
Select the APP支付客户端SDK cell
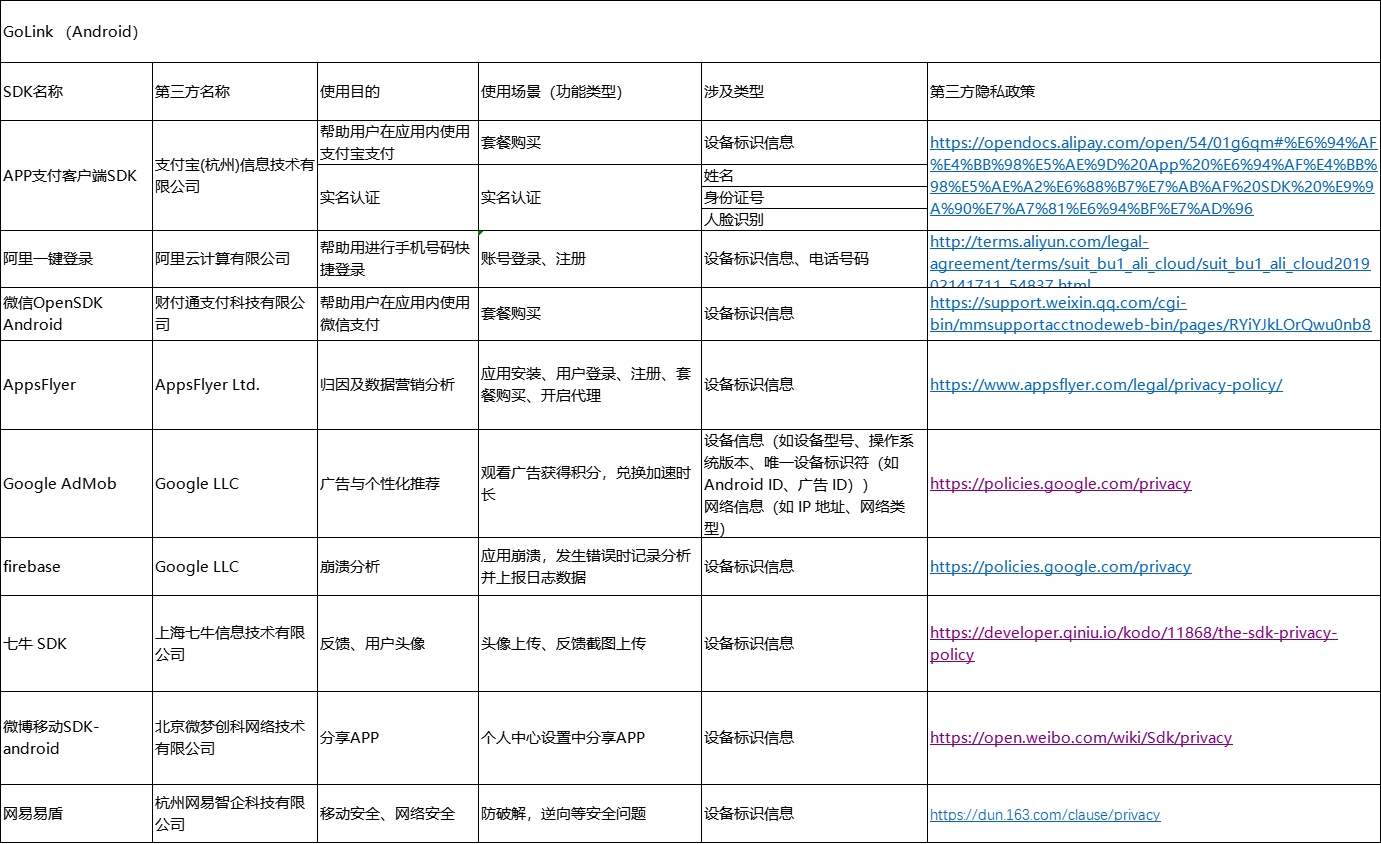70,176
